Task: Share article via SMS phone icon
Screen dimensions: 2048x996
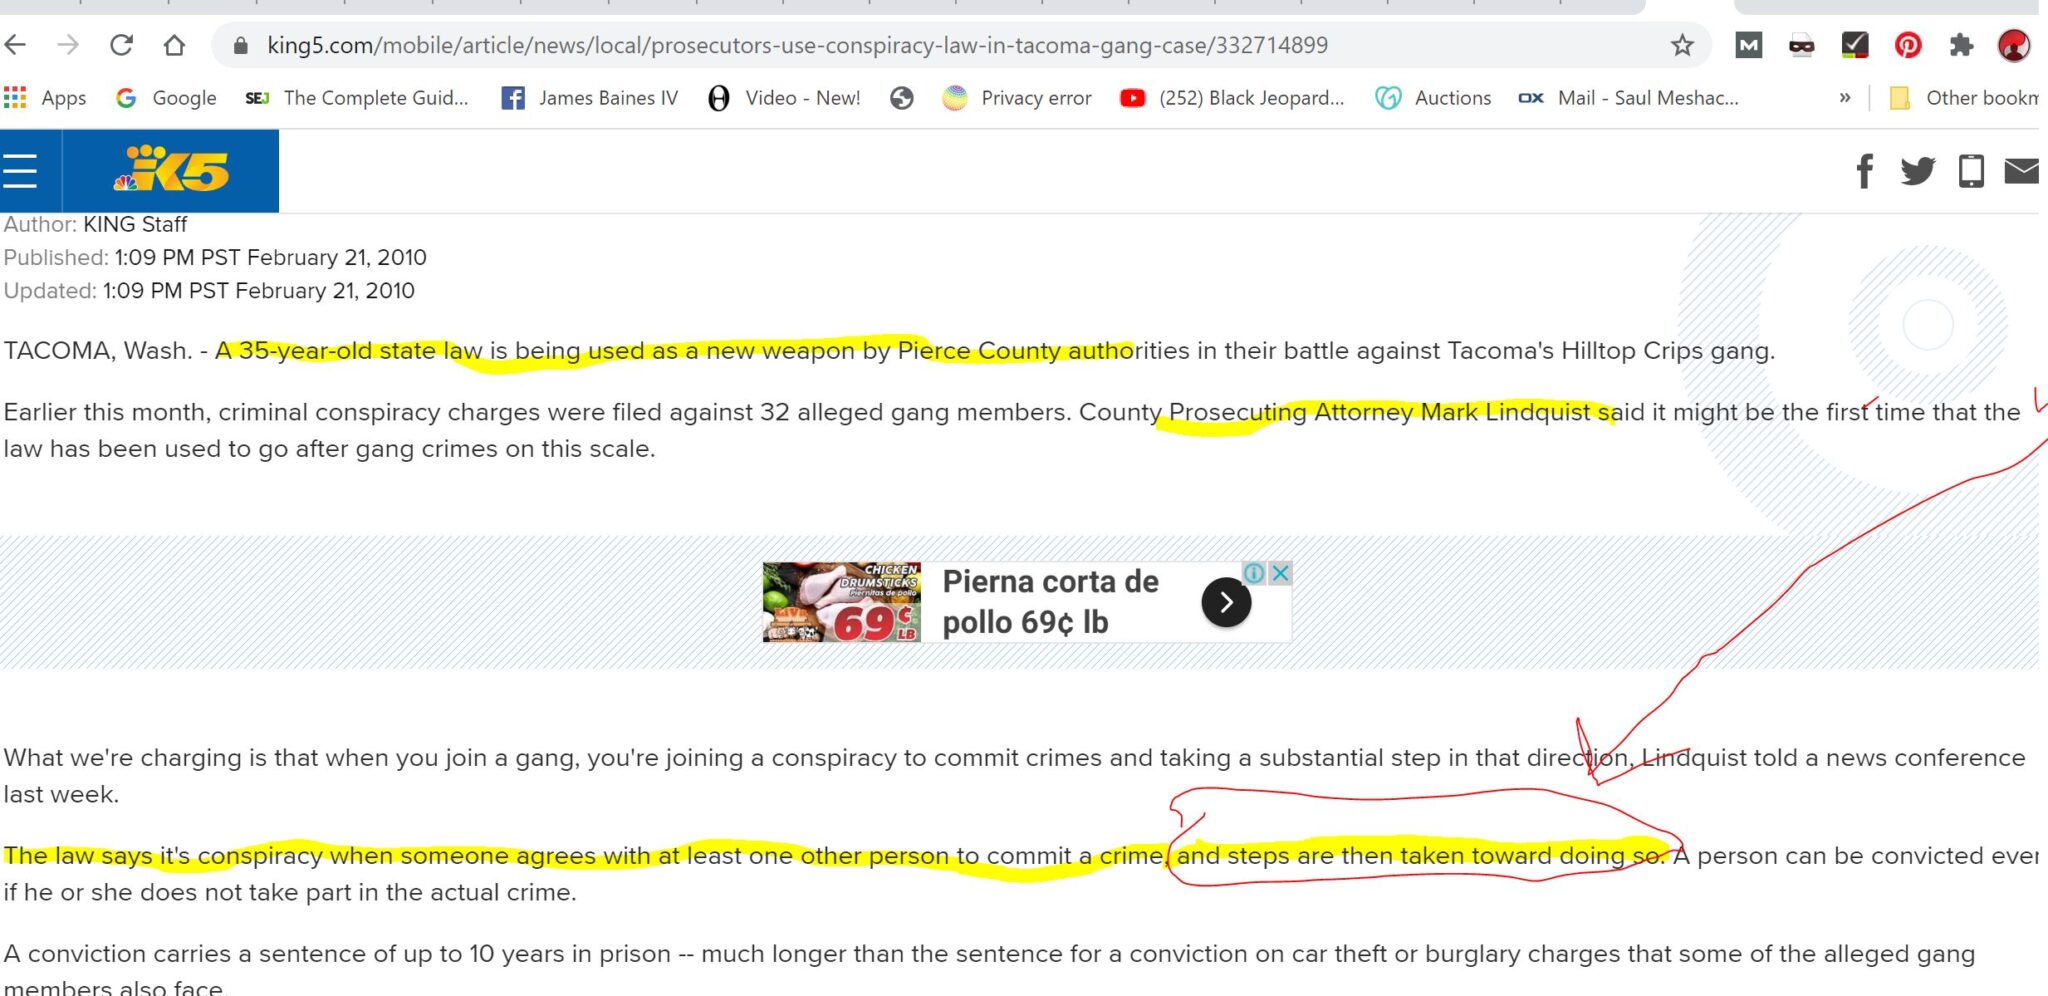Action: [1971, 171]
